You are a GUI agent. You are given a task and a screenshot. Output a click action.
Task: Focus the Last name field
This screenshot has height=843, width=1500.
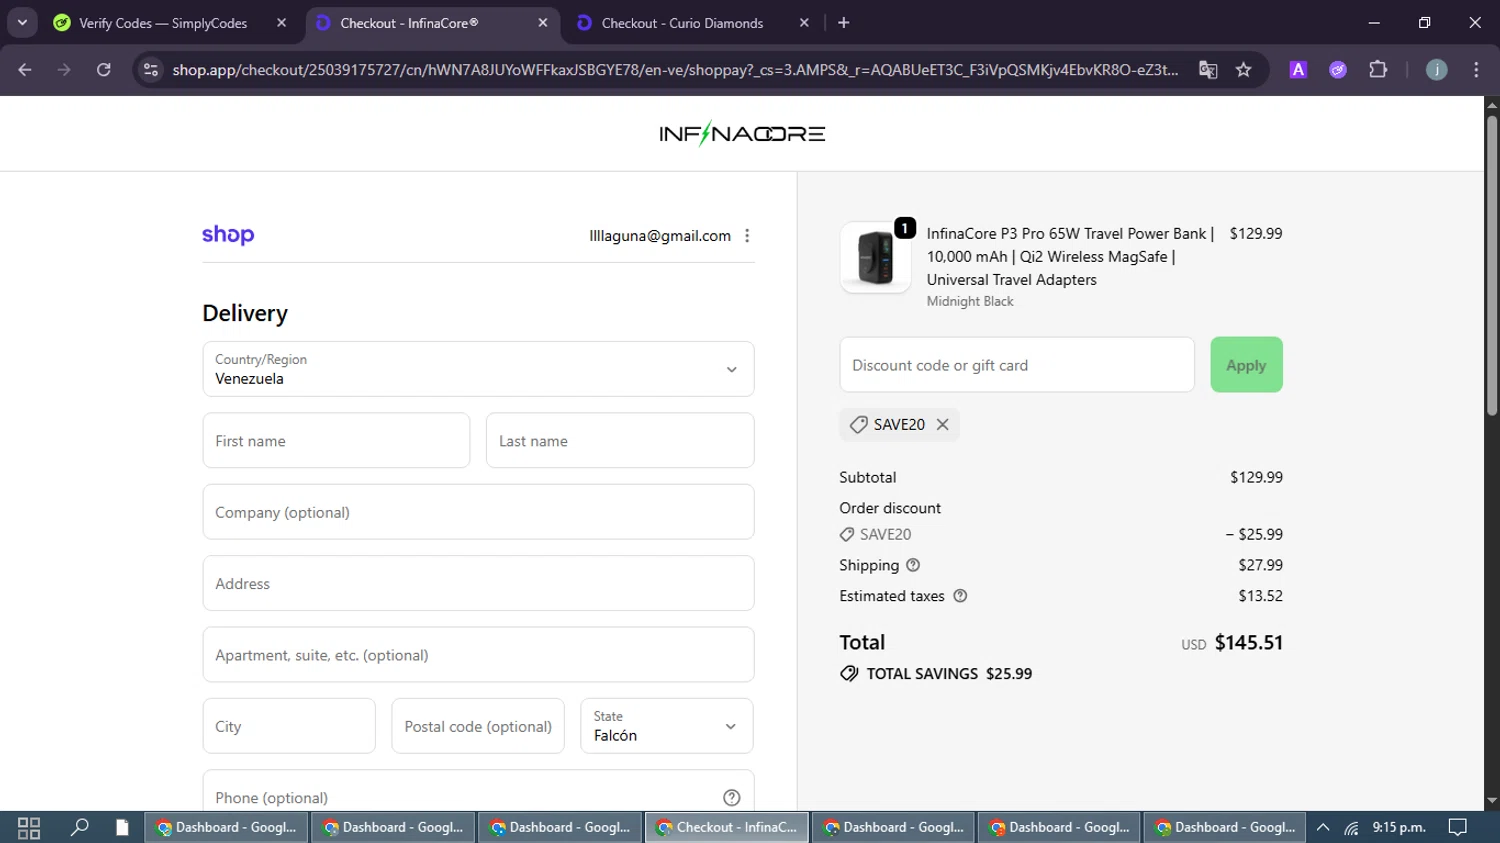pos(620,440)
